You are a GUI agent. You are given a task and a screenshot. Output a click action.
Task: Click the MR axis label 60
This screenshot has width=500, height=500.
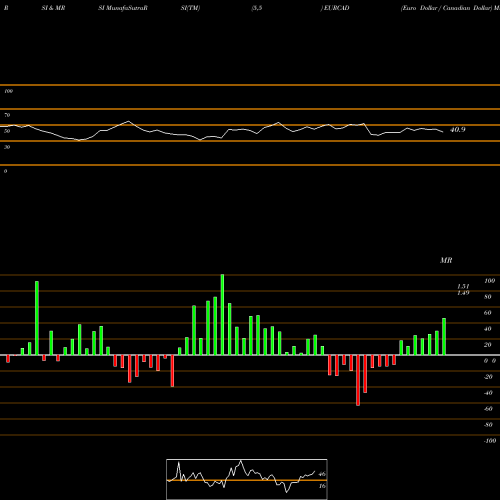(487, 313)
